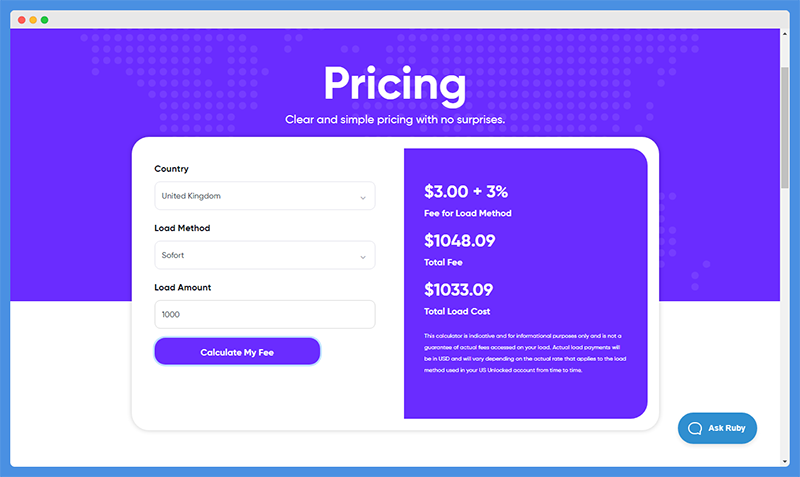Open the Load Method dropdown showing Sofort

click(265, 255)
